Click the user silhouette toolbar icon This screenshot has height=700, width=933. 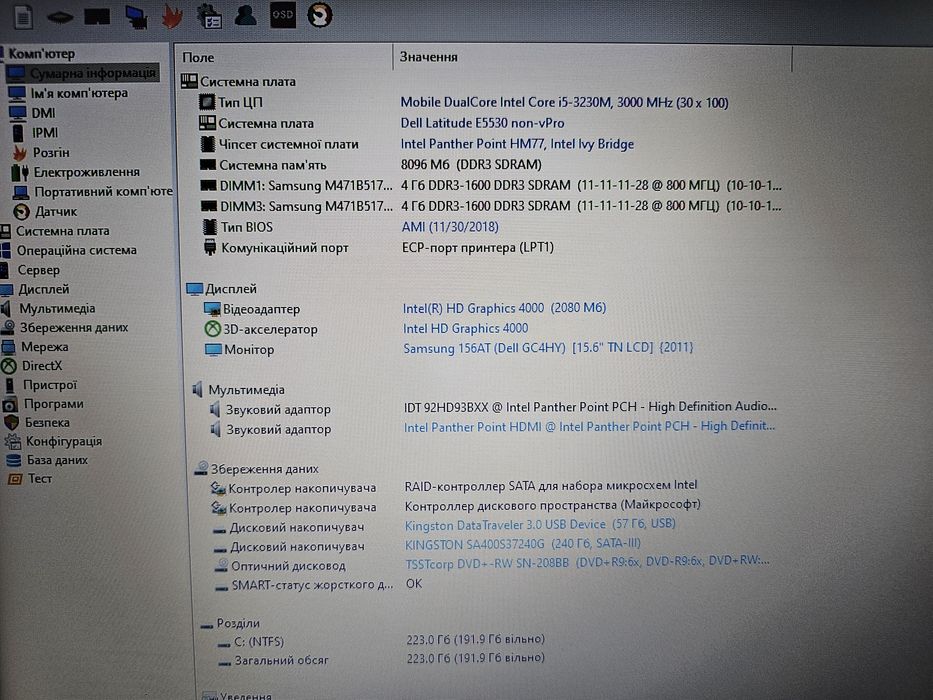(245, 15)
